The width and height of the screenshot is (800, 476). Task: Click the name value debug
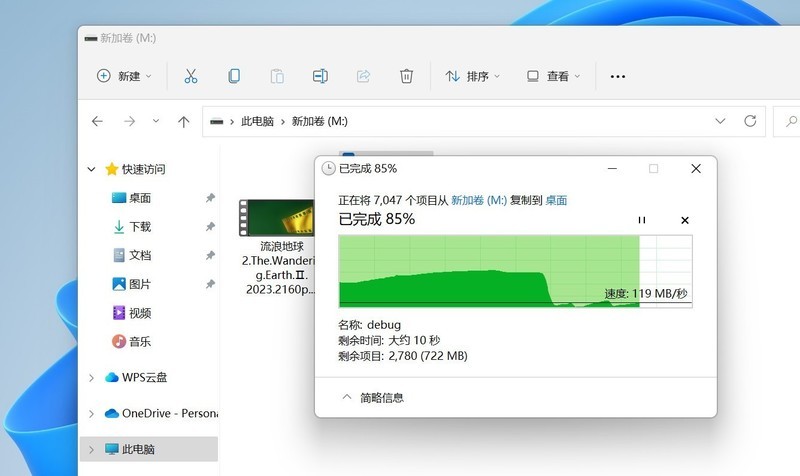(384, 325)
